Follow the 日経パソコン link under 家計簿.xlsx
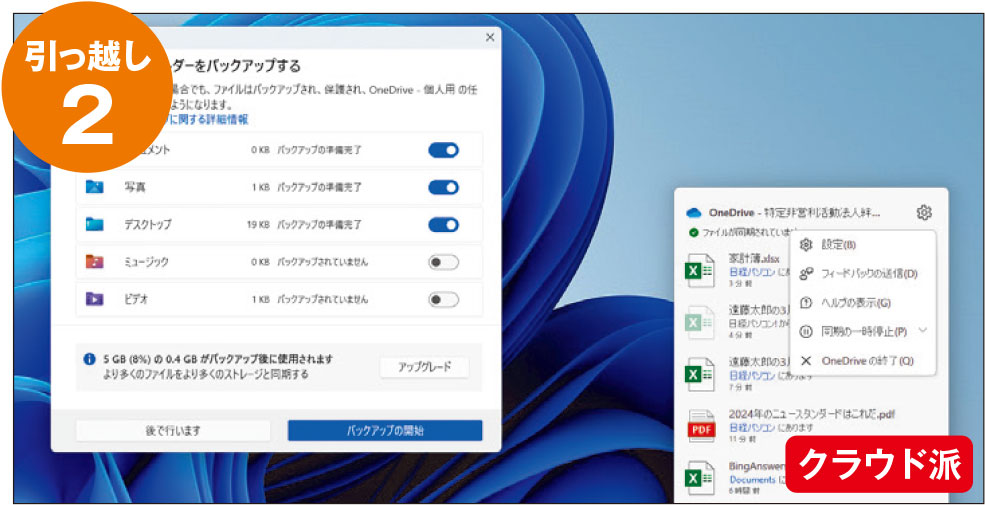This screenshot has height=505, width=985. (751, 271)
